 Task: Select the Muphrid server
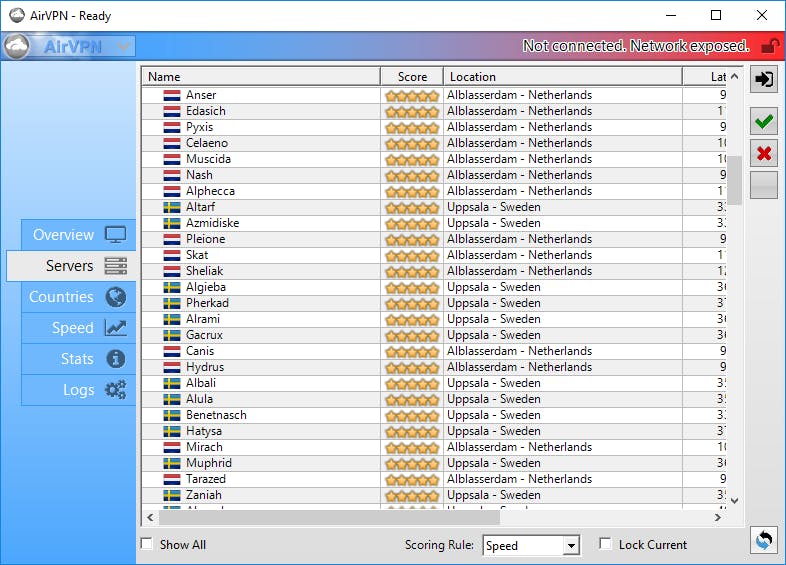pyautogui.click(x=434, y=463)
